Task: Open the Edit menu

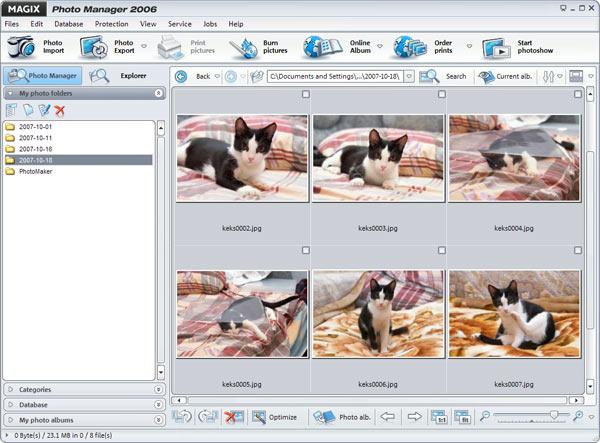Action: click(x=37, y=24)
